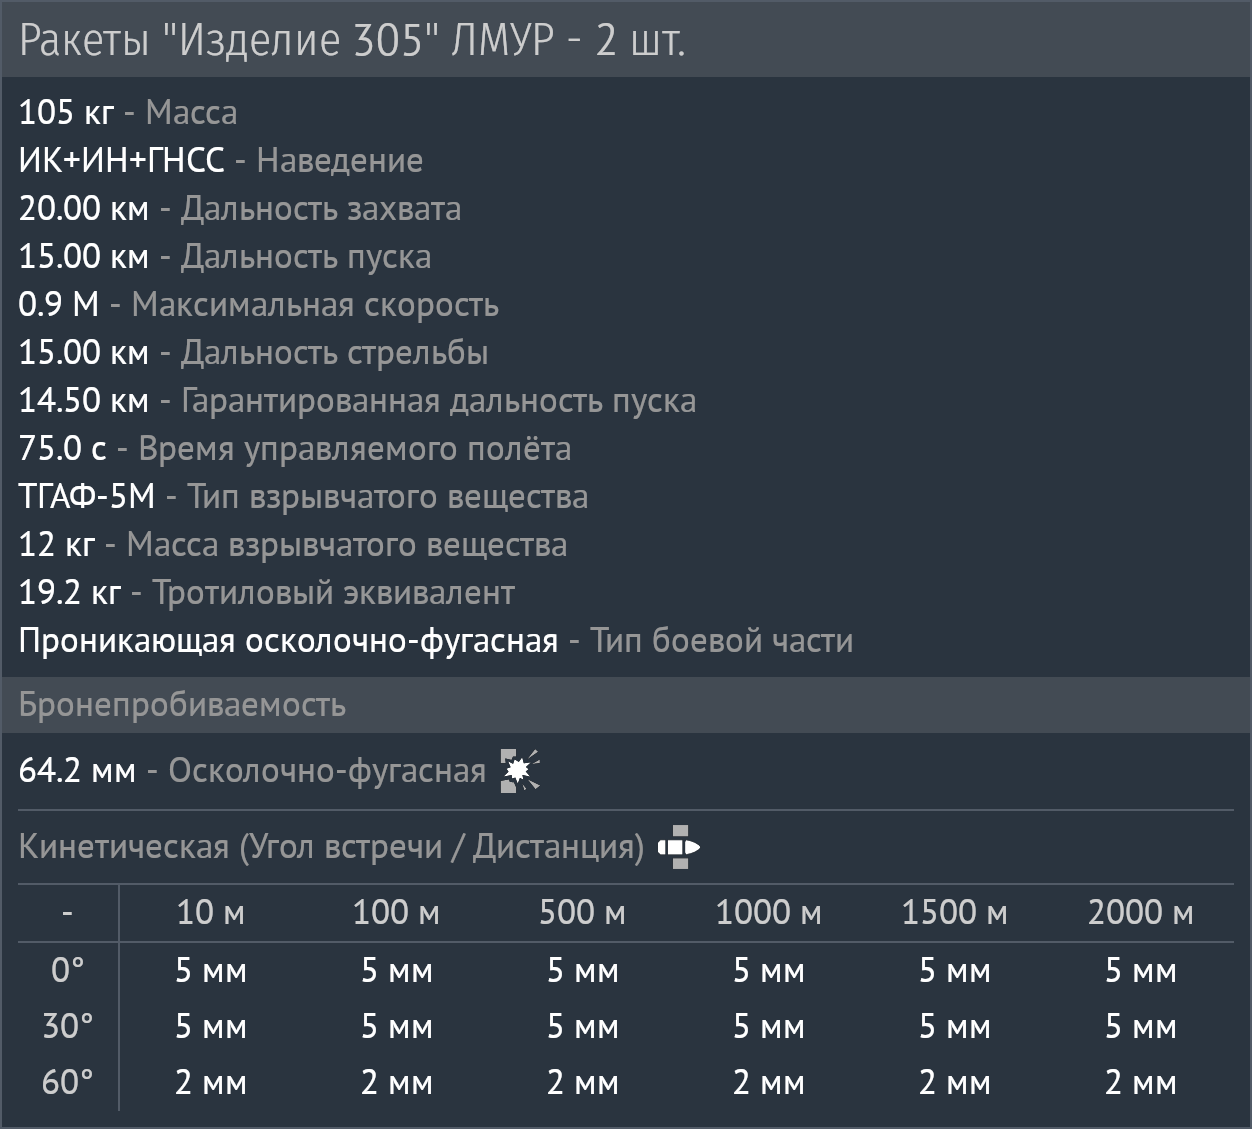The height and width of the screenshot is (1129, 1252).
Task: Click 'Кинетическая (Угол встречи / Дистанция)' heading
Action: click(332, 847)
